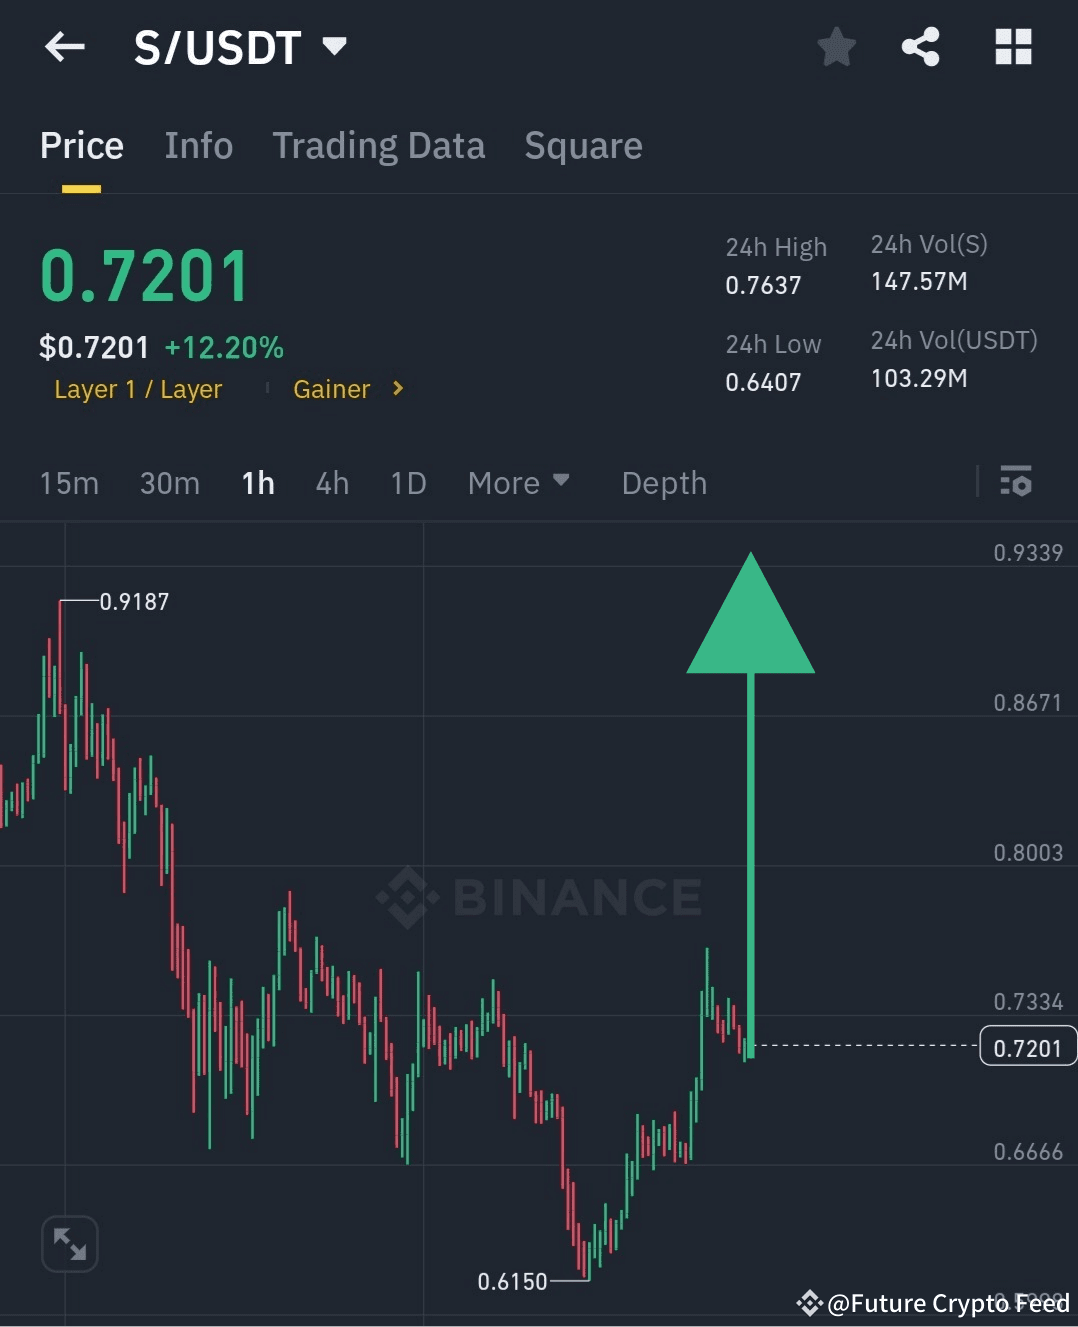This screenshot has height=1327, width=1078.
Task: Tap the diamond icon near Future Crypto Feed
Action: point(808,1303)
